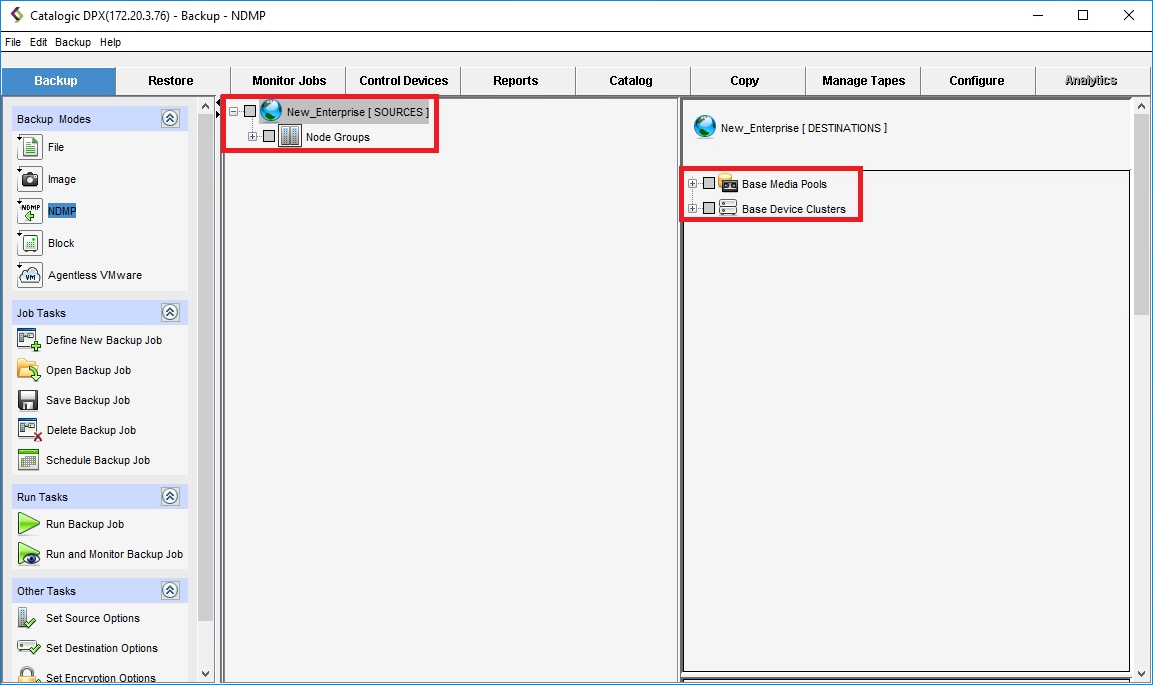Collapse the Backup Modes panel
Viewport: 1153px width, 685px height.
(x=170, y=119)
